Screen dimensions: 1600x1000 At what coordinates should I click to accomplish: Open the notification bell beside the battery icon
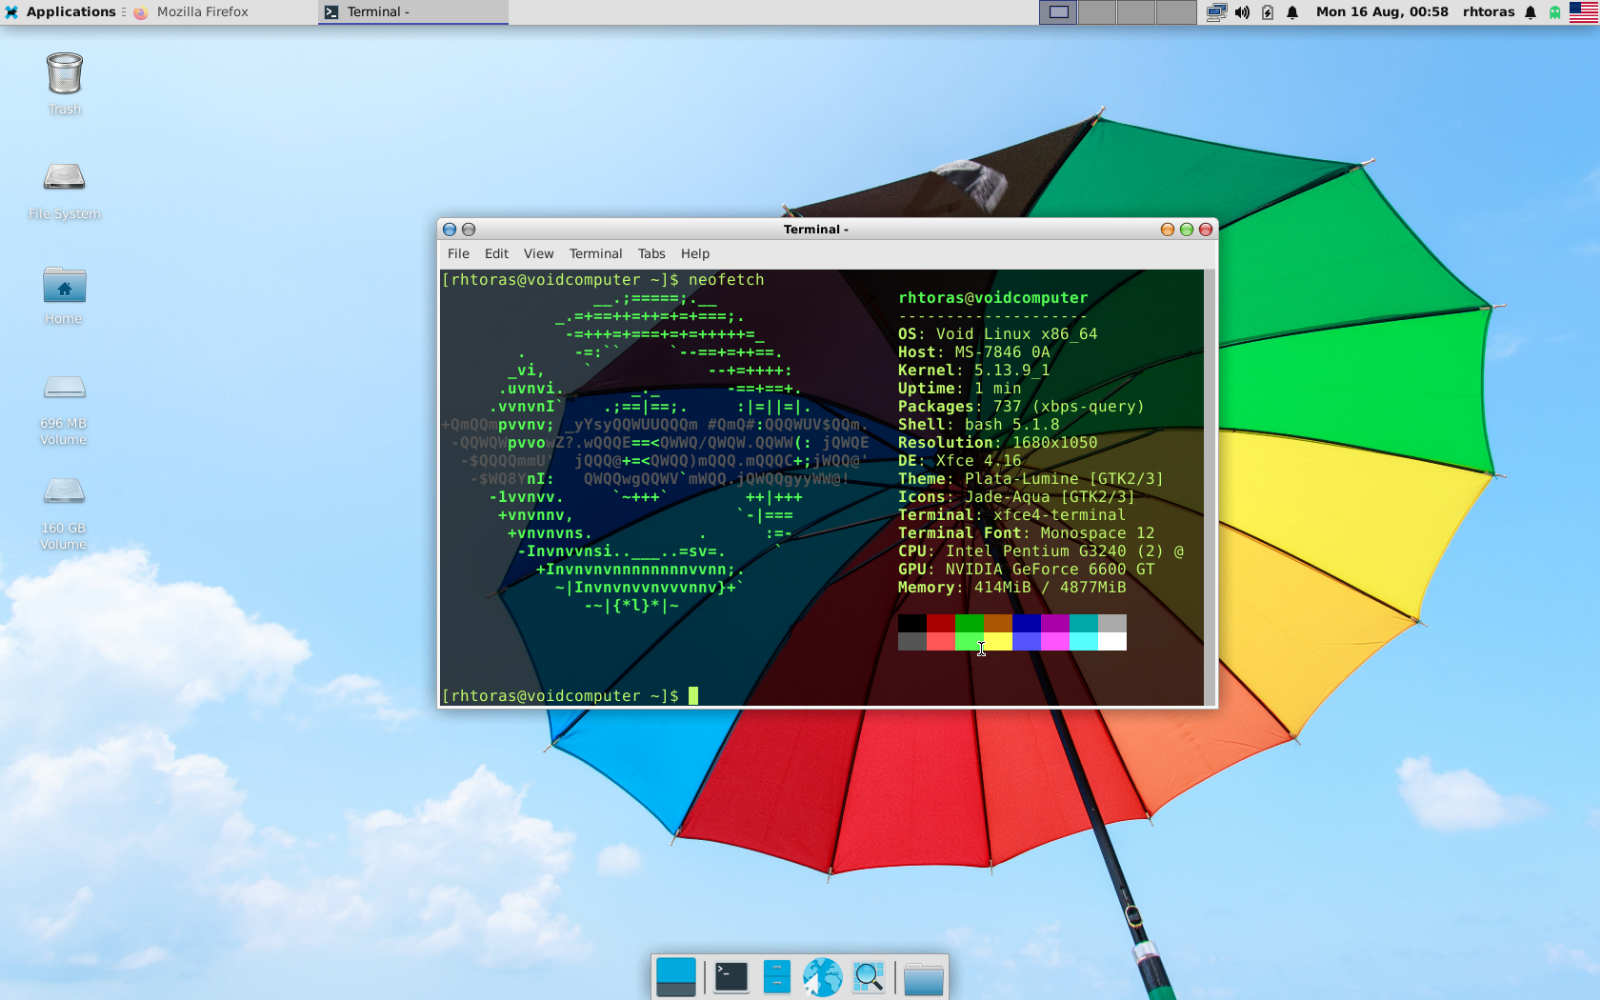[x=1292, y=12]
